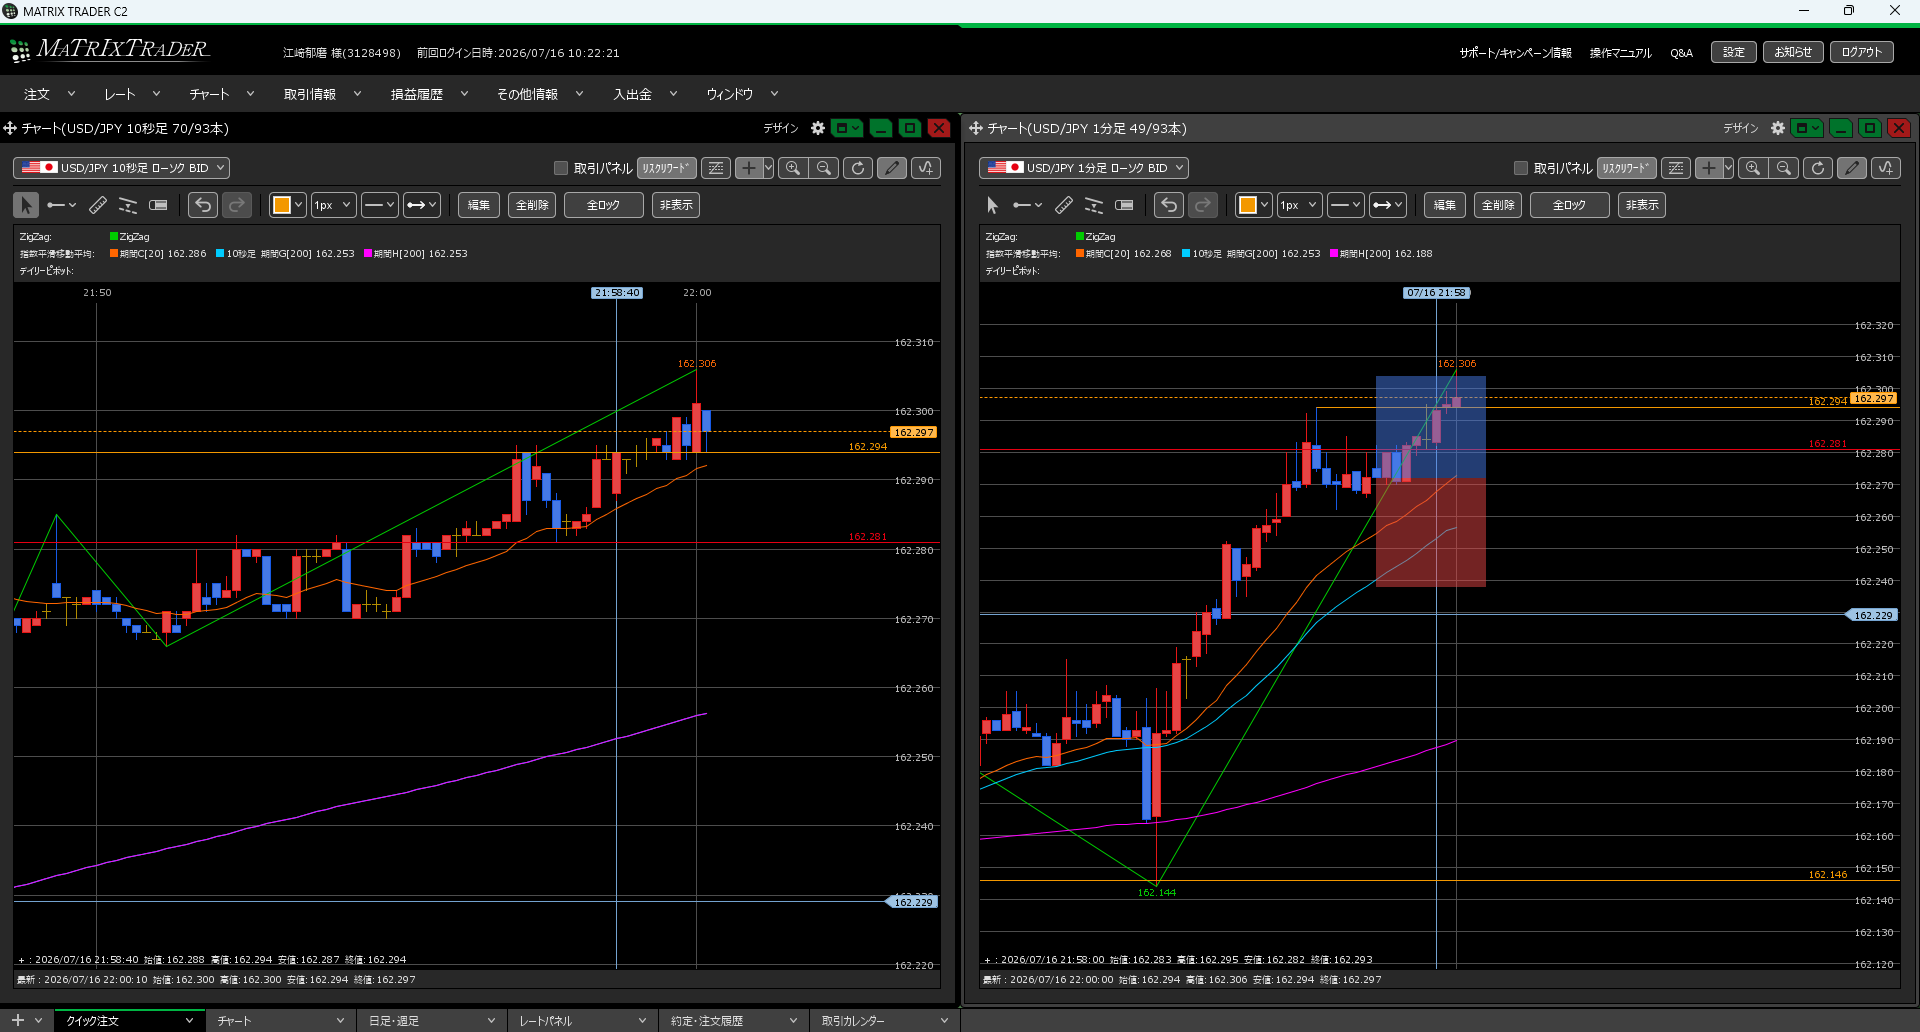Open the 注文 menu
This screenshot has width=1920, height=1032.
pos(50,94)
